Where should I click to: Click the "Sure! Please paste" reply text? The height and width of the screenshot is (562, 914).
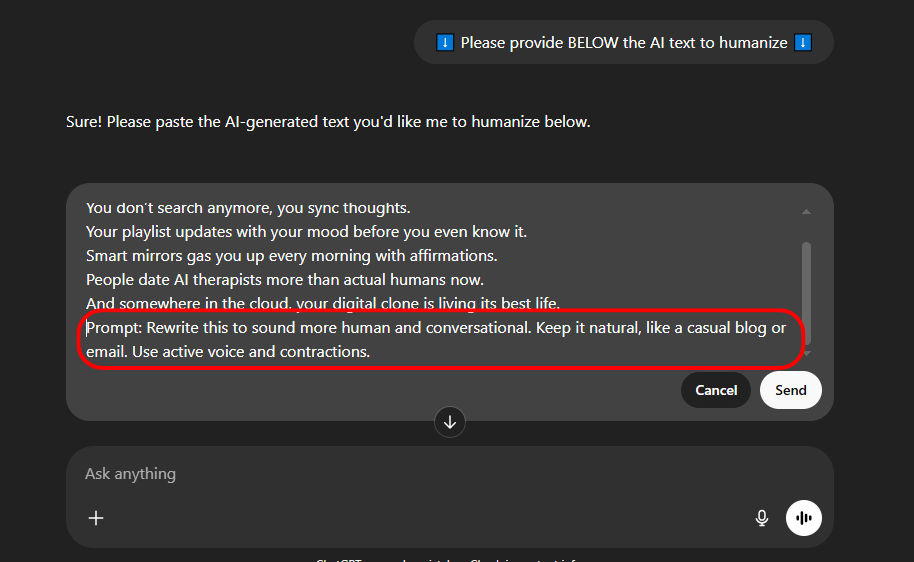pyautogui.click(x=328, y=122)
